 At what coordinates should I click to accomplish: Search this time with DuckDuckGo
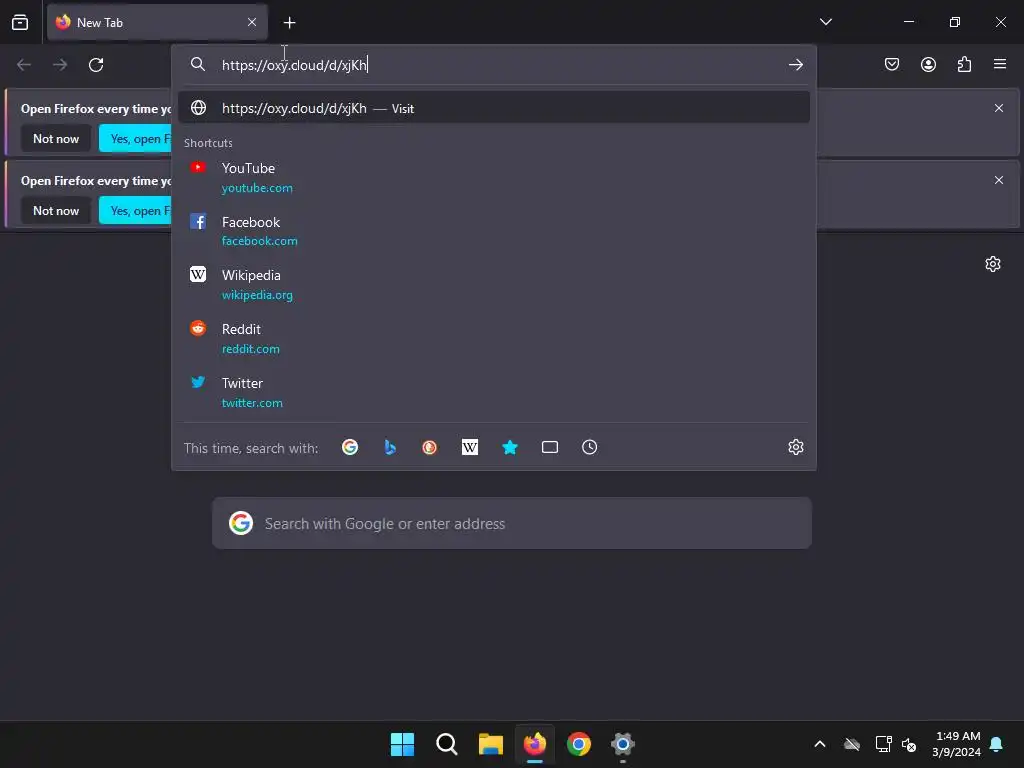(430, 447)
